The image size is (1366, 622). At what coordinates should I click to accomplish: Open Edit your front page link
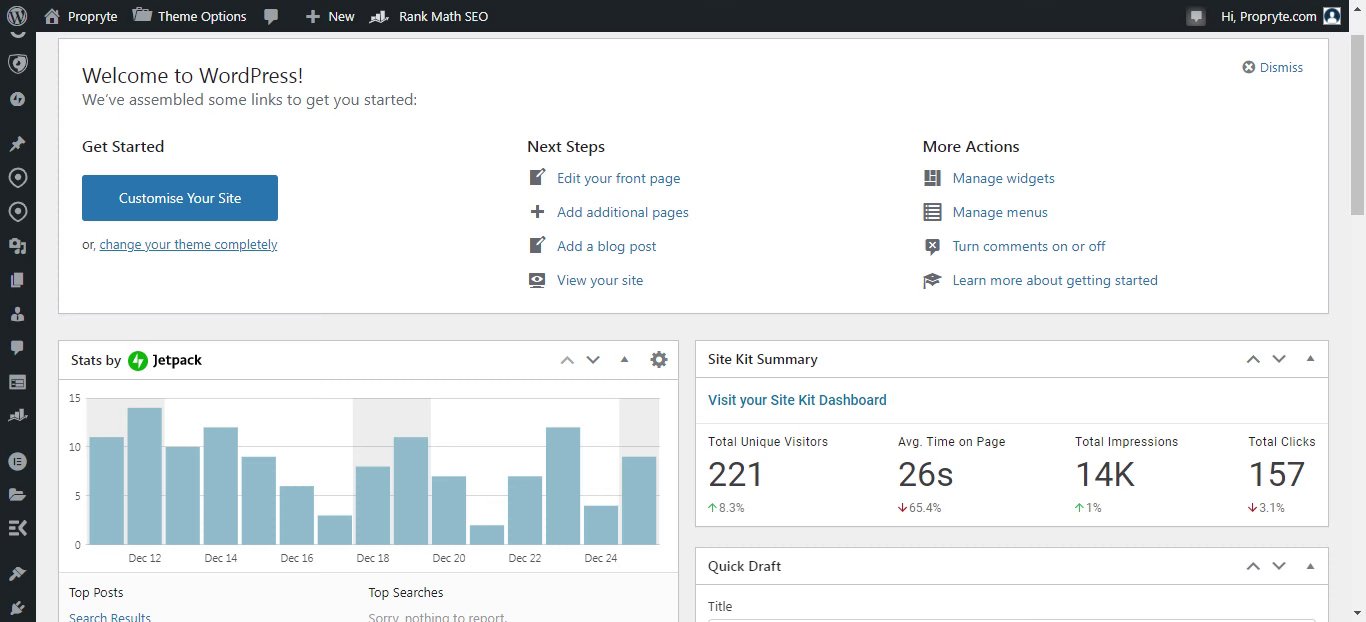618,178
